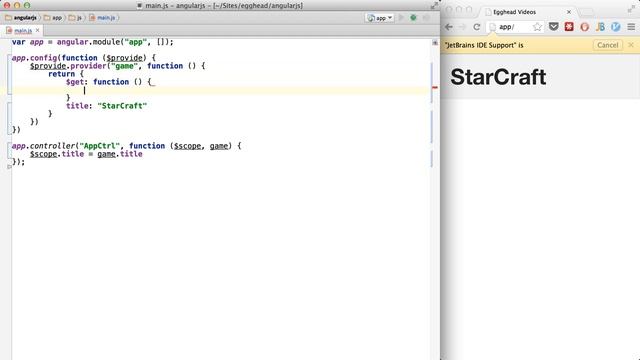
Task: Enter full screen in Chrome window
Action: (x=632, y=9)
